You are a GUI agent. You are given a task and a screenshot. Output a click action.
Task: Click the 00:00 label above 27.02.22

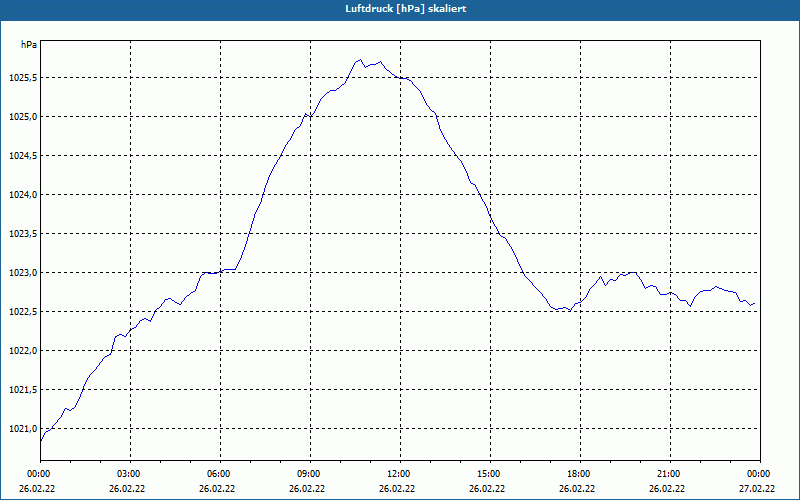(760, 474)
